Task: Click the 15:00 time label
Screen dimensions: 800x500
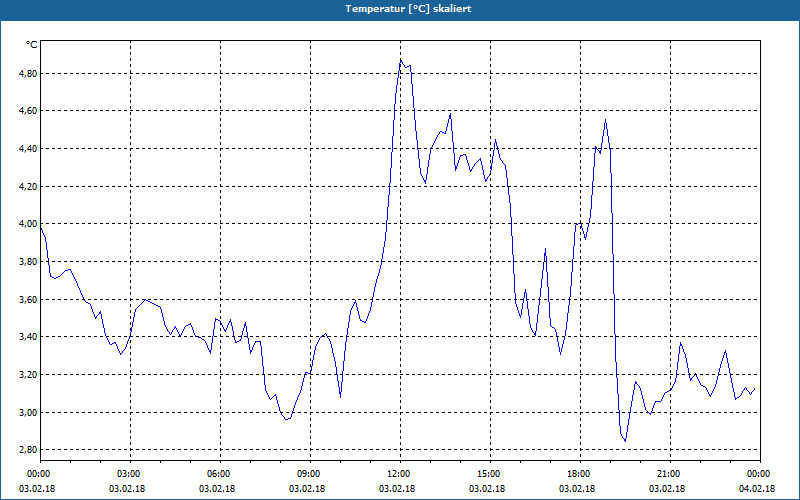Action: (490, 474)
